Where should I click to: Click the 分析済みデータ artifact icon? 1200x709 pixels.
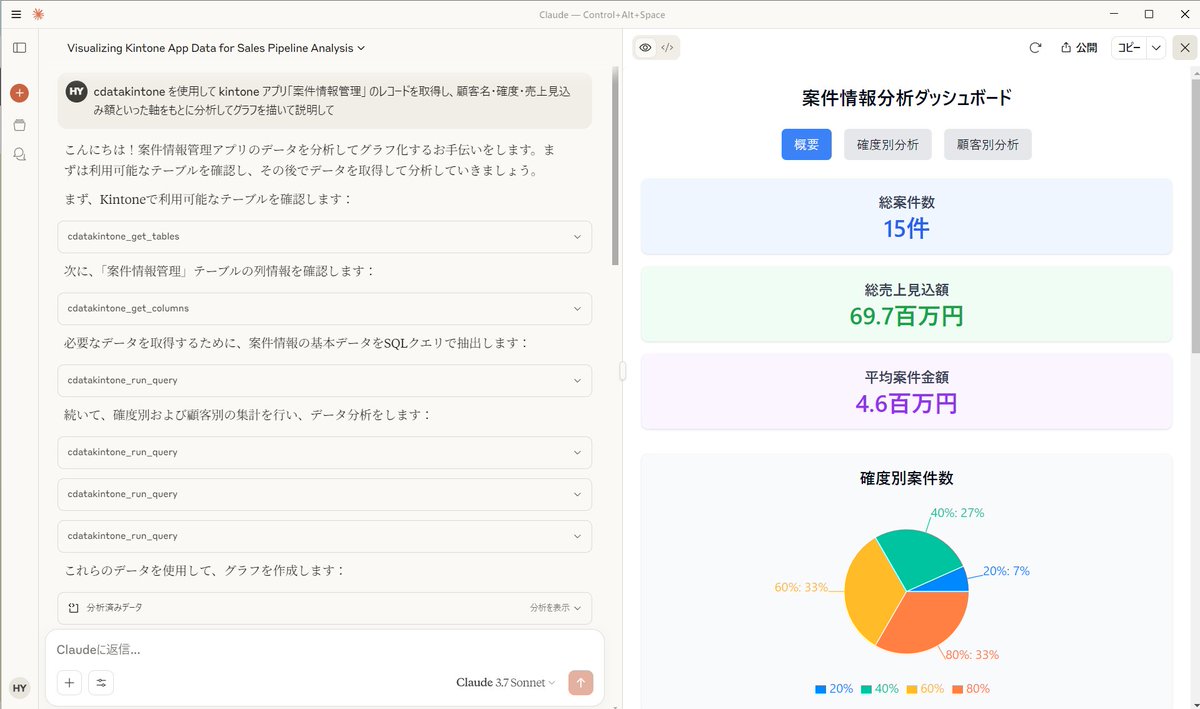tap(73, 607)
